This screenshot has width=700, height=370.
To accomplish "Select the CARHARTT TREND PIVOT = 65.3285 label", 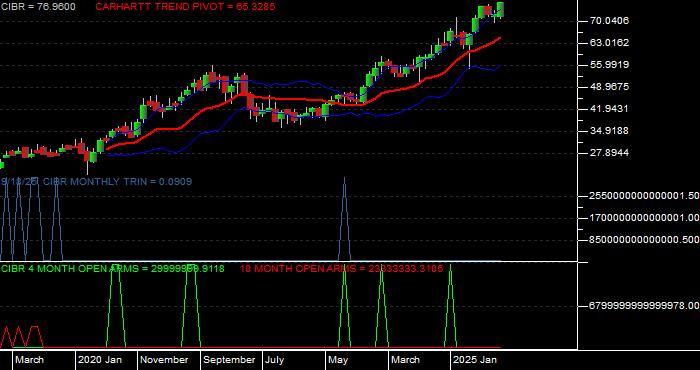I will pos(185,7).
